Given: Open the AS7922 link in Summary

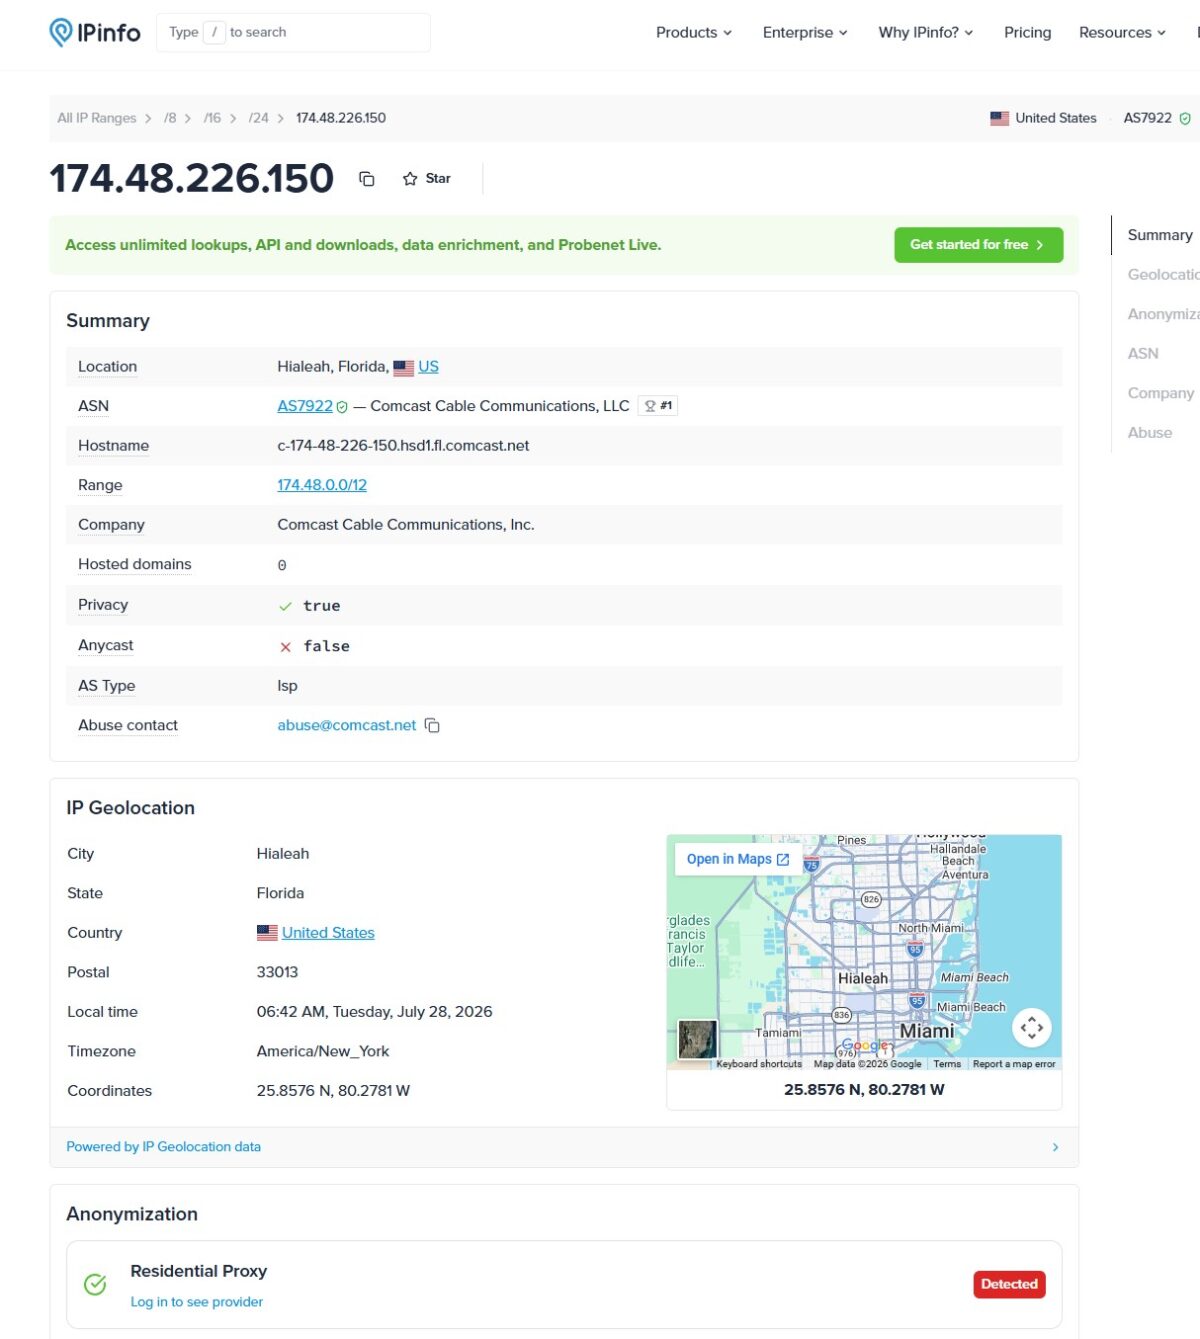Looking at the screenshot, I should (x=305, y=406).
